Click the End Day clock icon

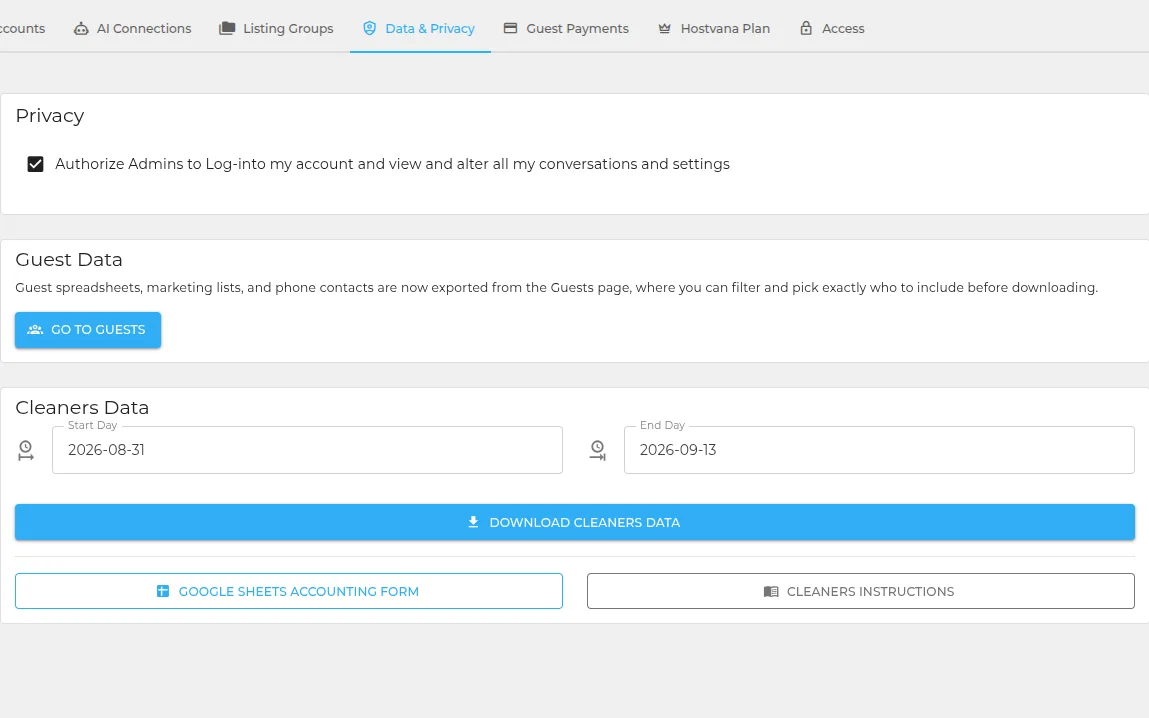pos(598,450)
